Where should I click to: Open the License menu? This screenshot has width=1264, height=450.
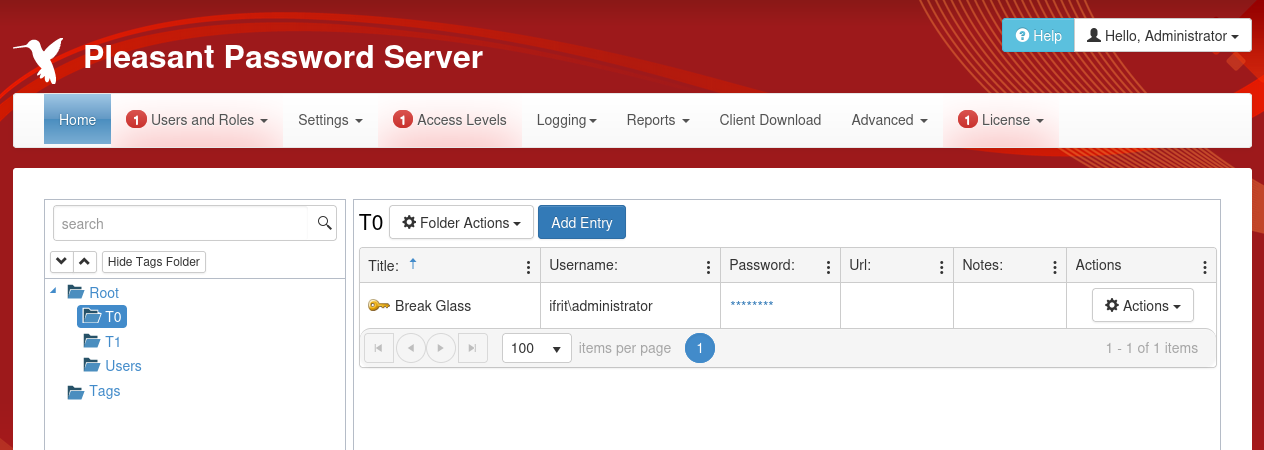pyautogui.click(x=1001, y=120)
